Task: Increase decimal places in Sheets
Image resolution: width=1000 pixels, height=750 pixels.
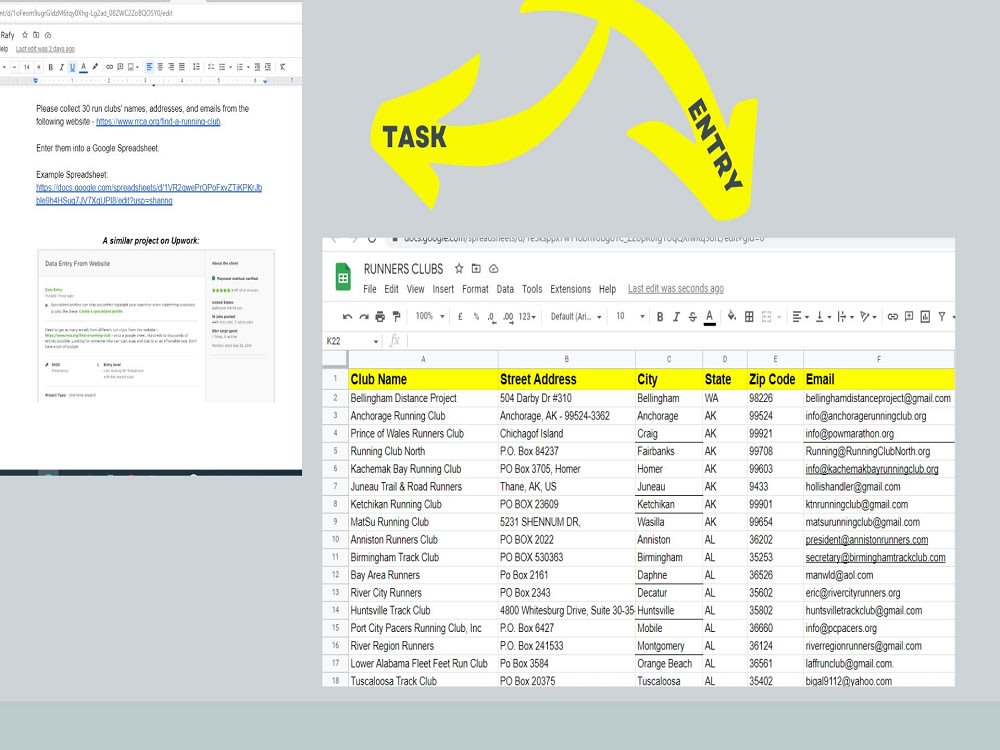Action: point(508,317)
